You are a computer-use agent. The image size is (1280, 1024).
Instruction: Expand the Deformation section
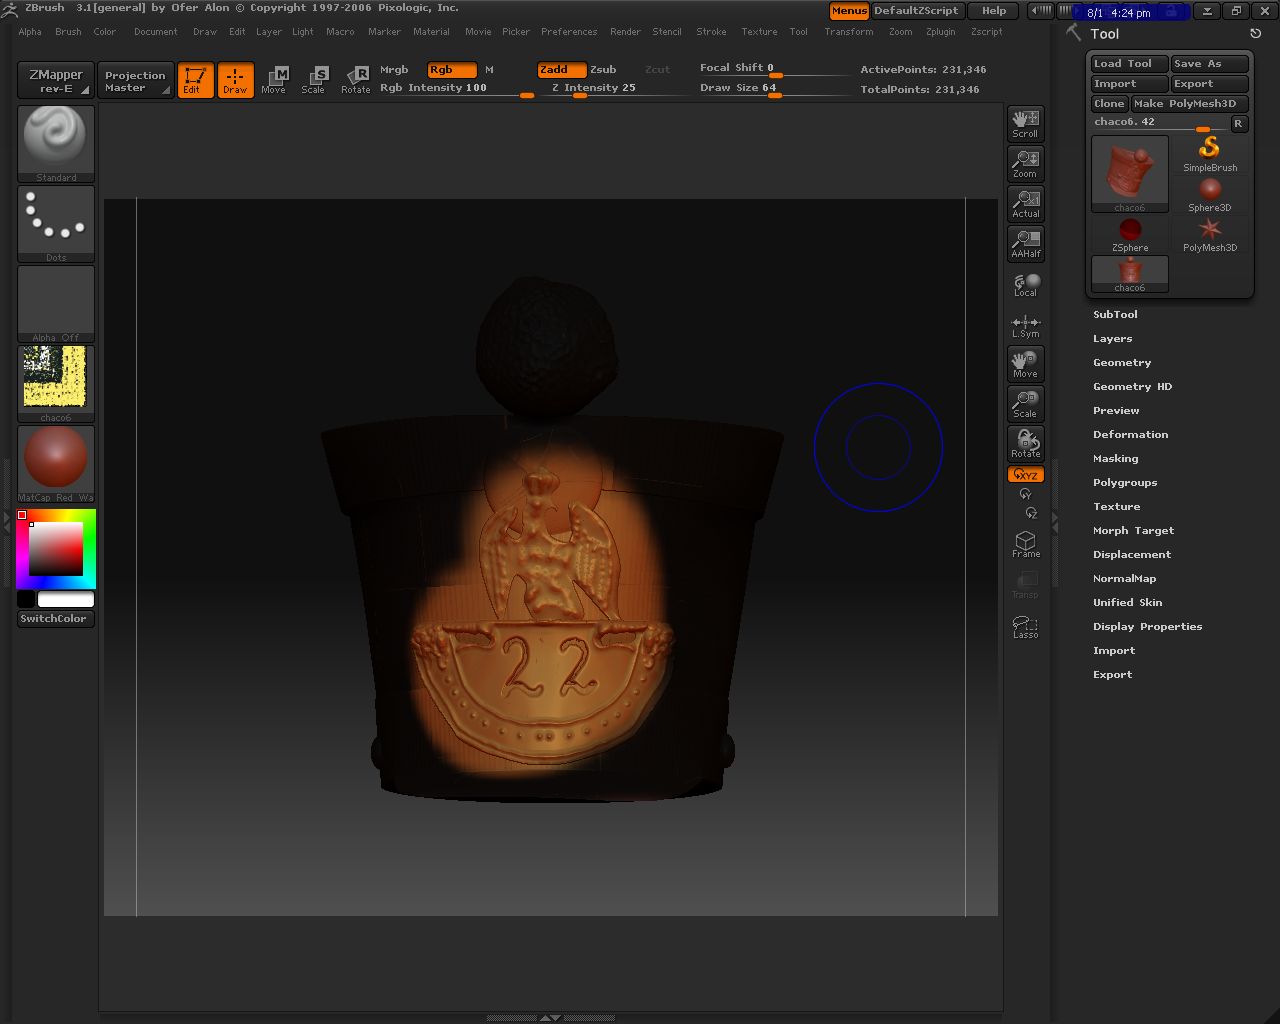coord(1130,434)
